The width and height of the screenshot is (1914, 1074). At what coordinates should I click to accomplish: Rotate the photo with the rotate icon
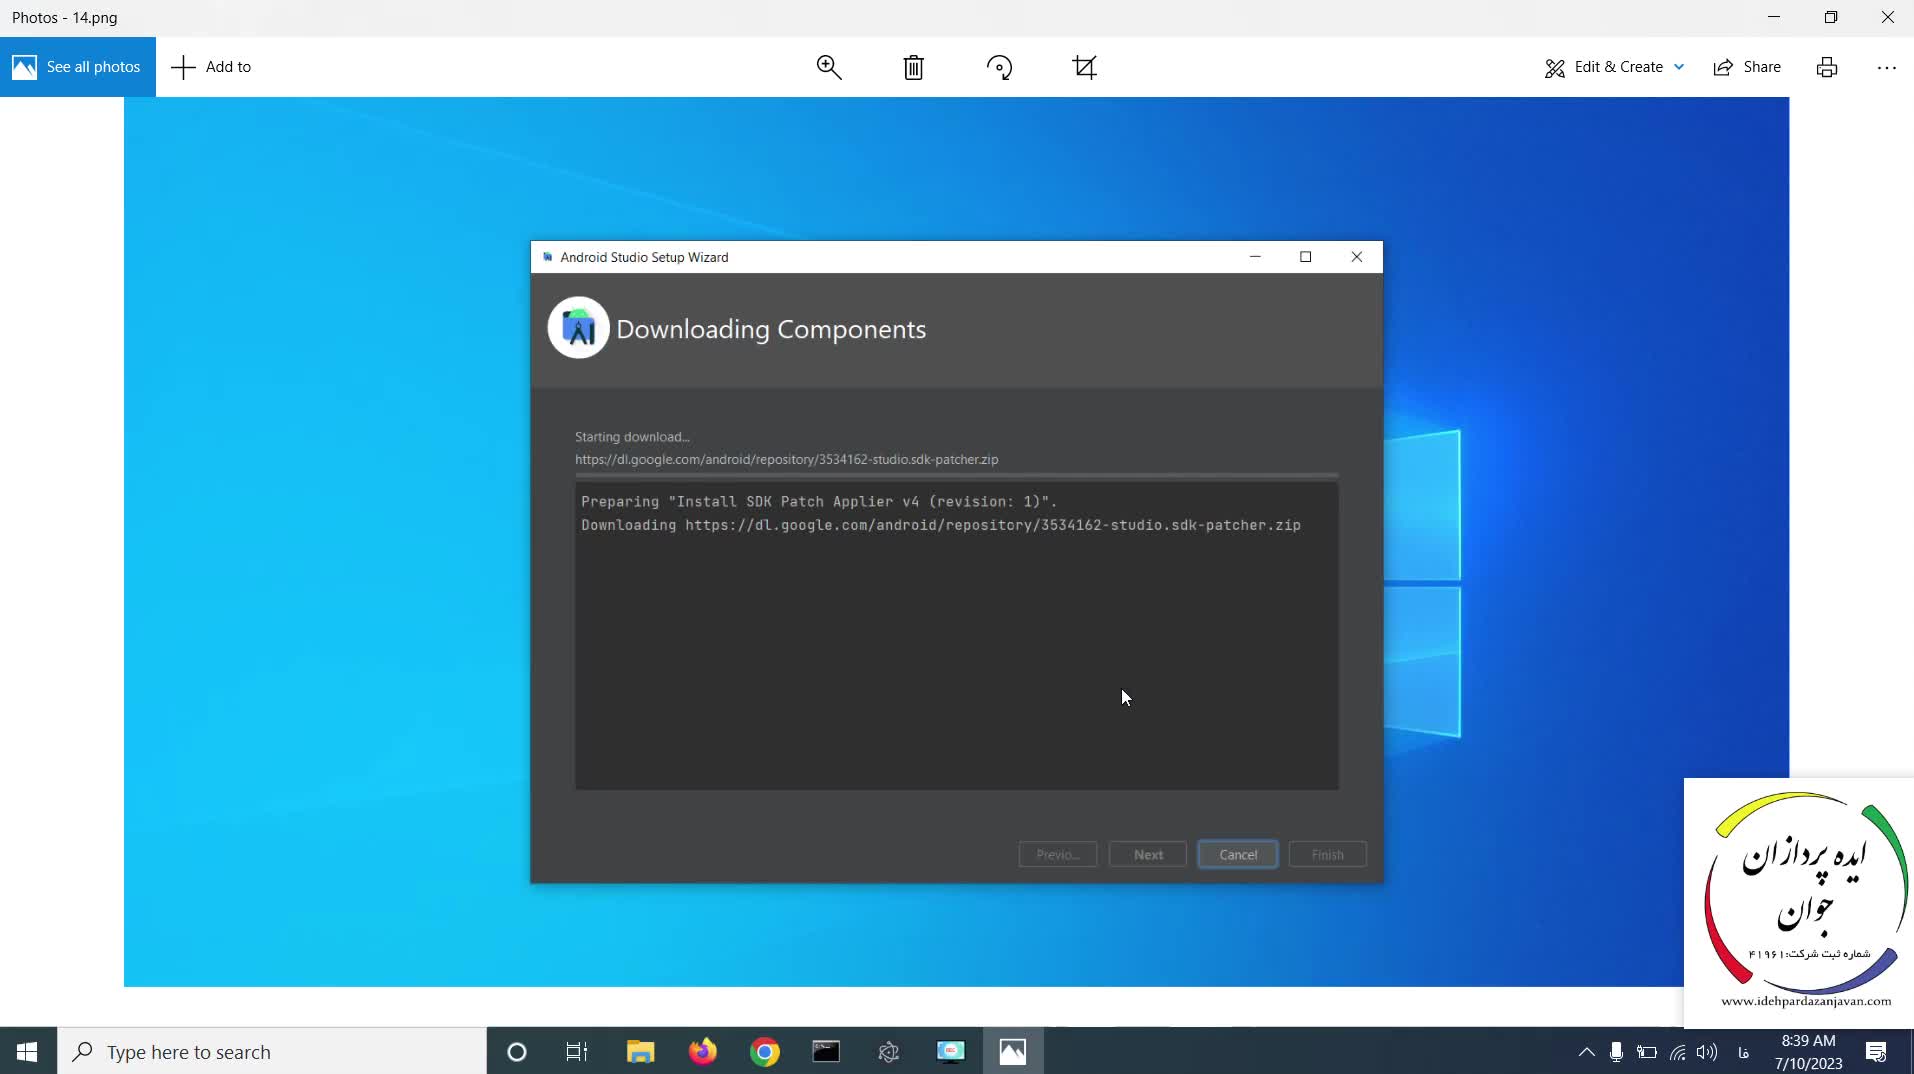click(999, 67)
